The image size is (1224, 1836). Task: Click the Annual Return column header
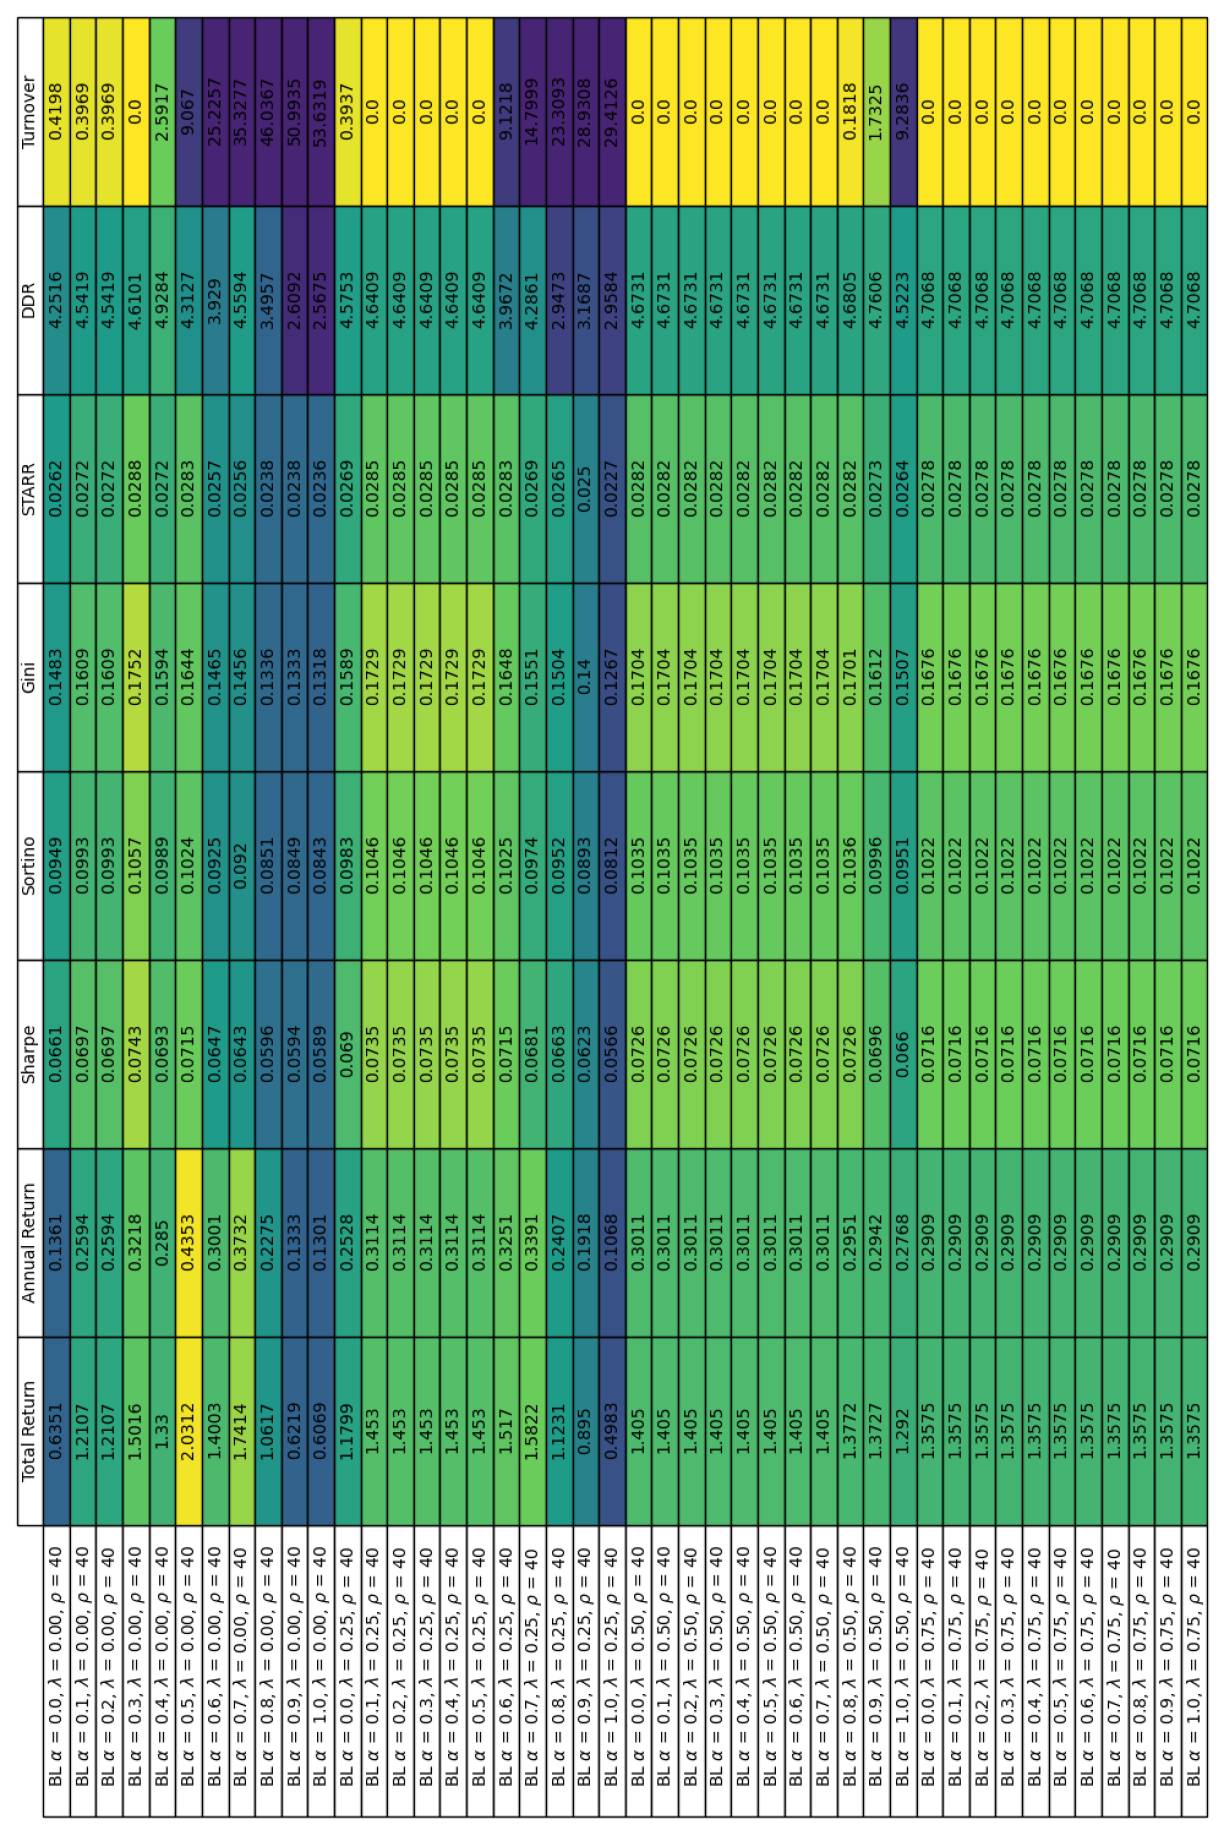pos(31,1243)
